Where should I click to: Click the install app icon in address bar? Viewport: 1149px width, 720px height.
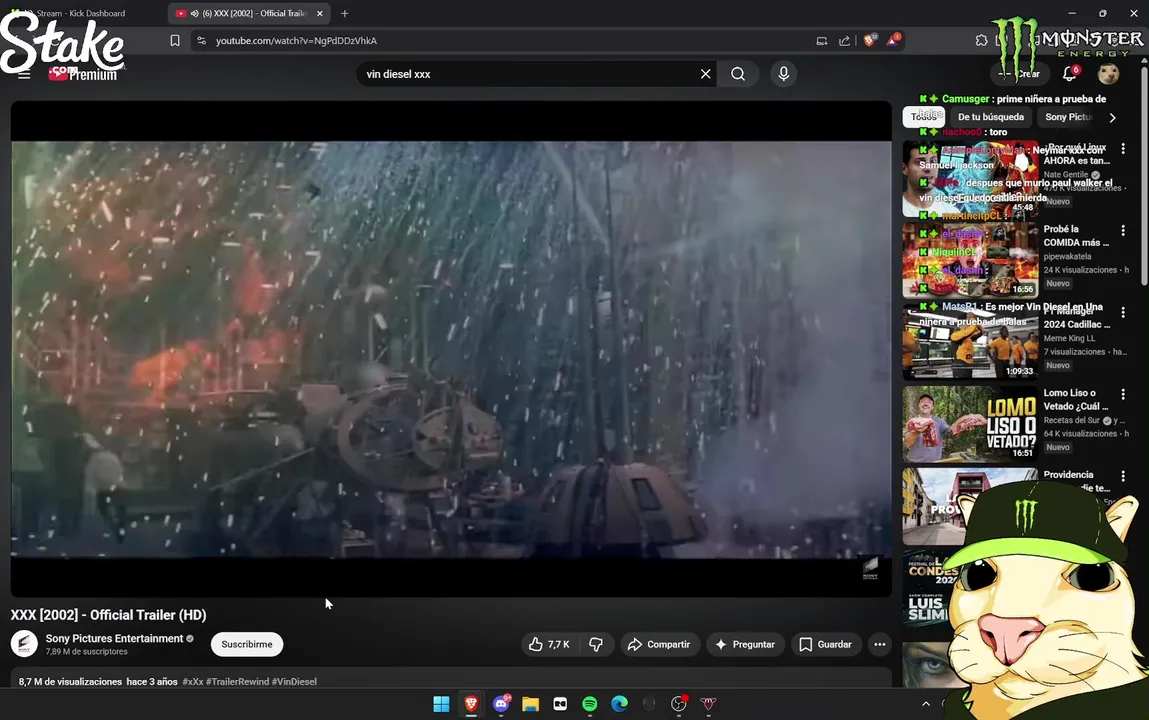click(x=821, y=41)
